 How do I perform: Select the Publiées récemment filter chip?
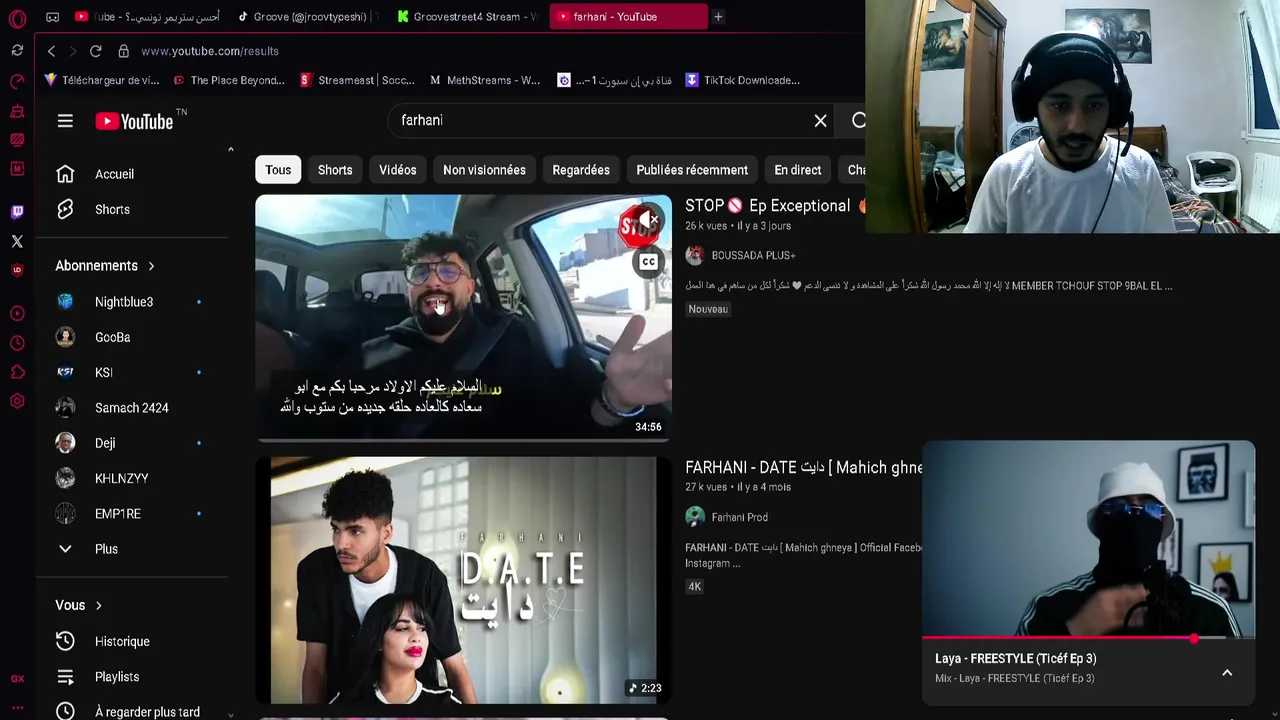point(692,170)
